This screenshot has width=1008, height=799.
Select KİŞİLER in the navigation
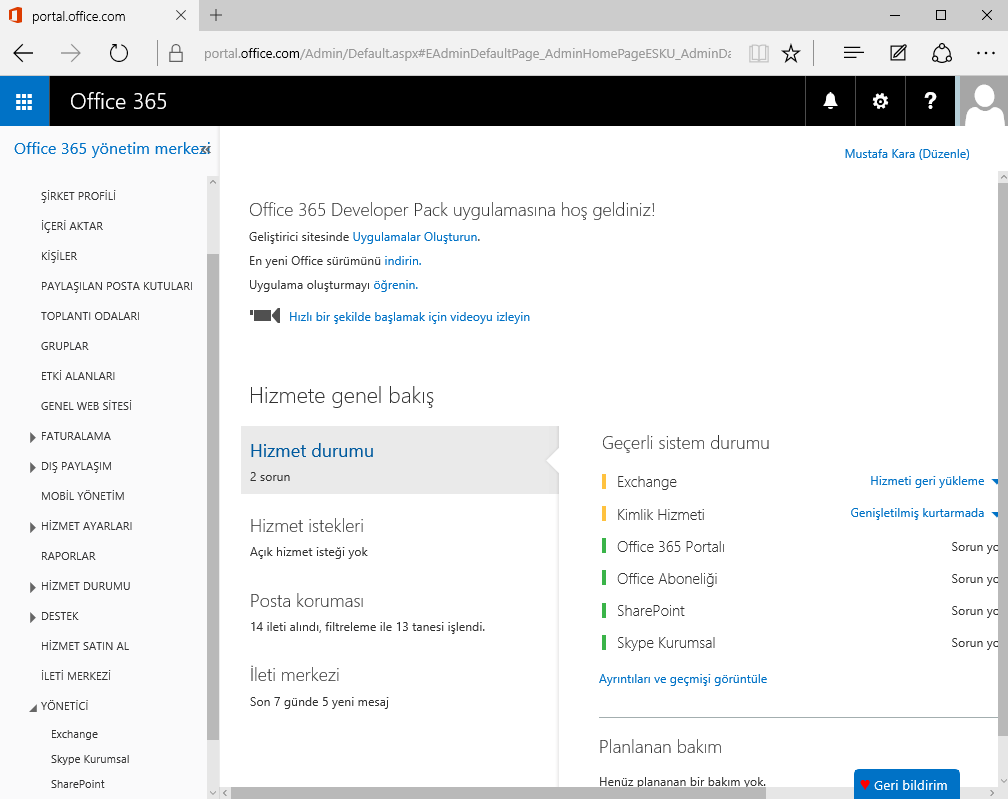click(x=59, y=256)
